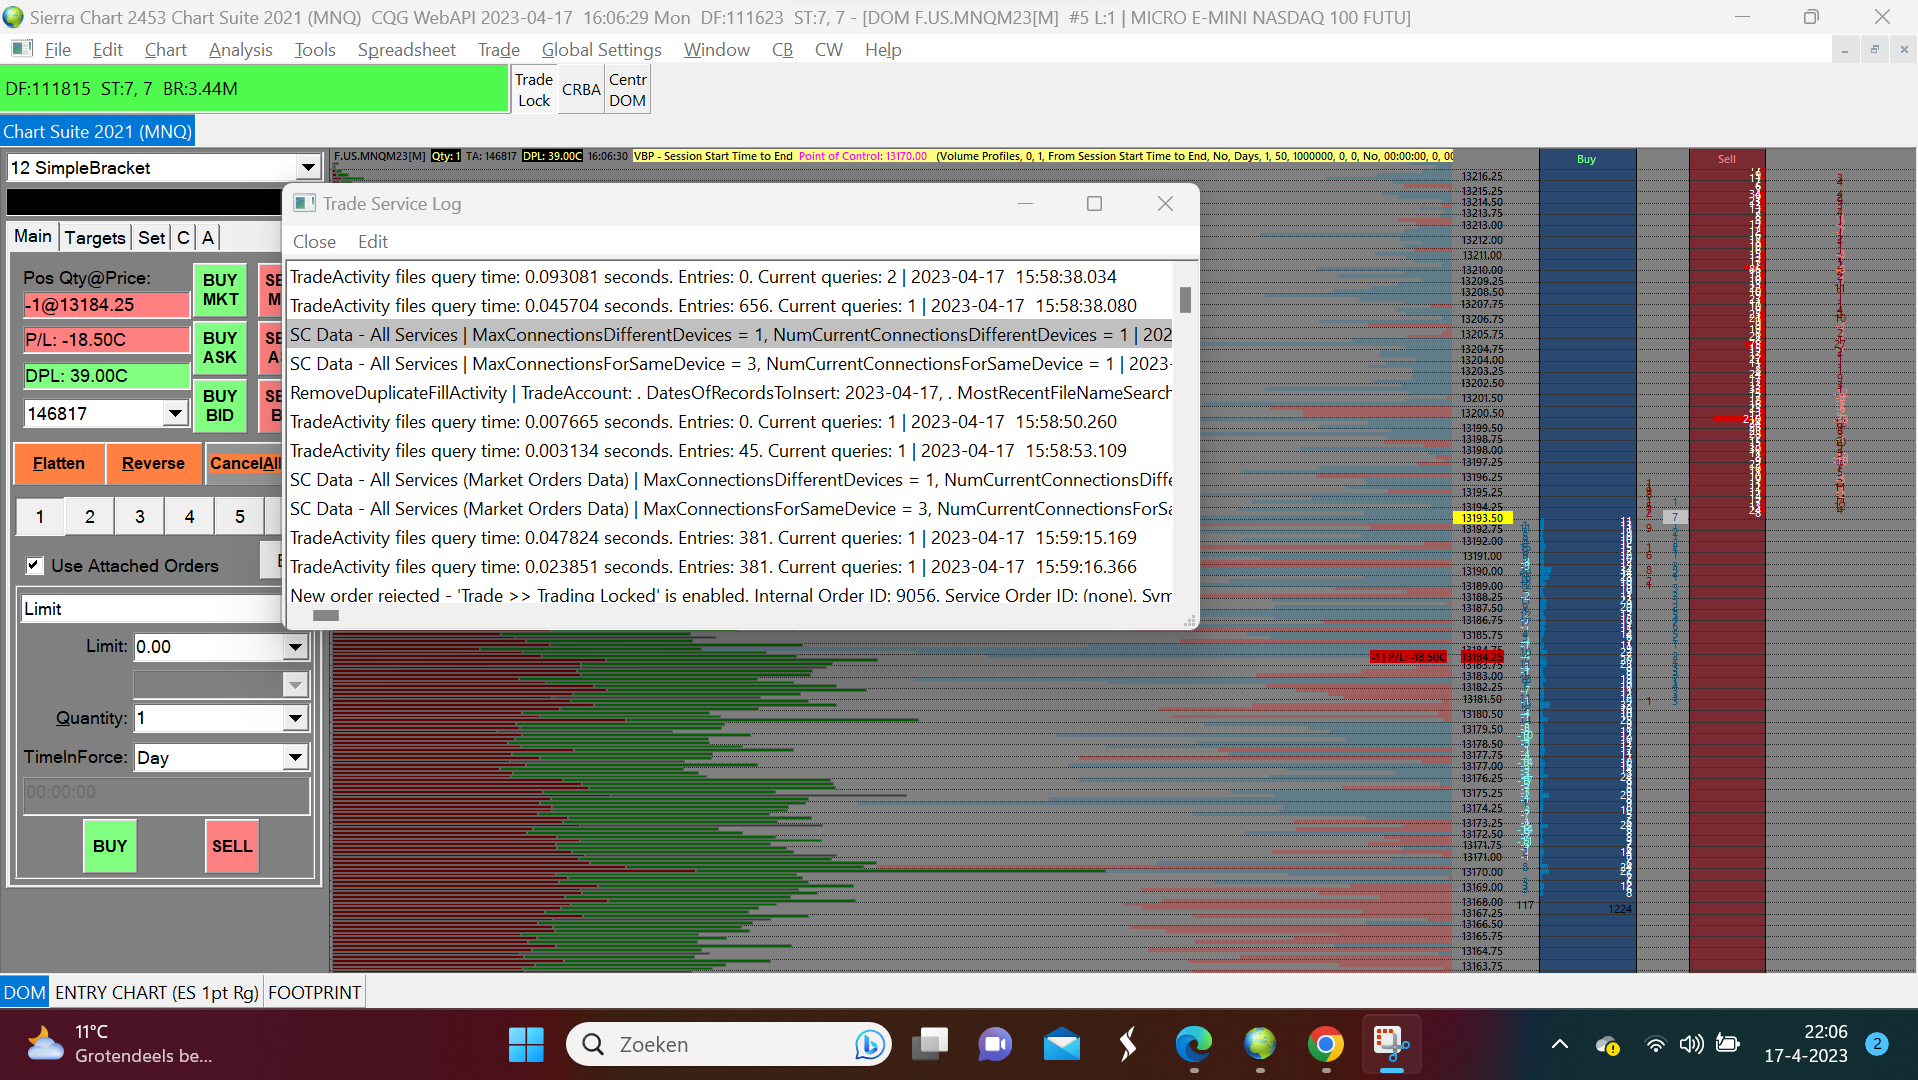This screenshot has width=1918, height=1080.
Task: Open the Snipping Tool from the taskbar
Action: tap(1391, 1045)
